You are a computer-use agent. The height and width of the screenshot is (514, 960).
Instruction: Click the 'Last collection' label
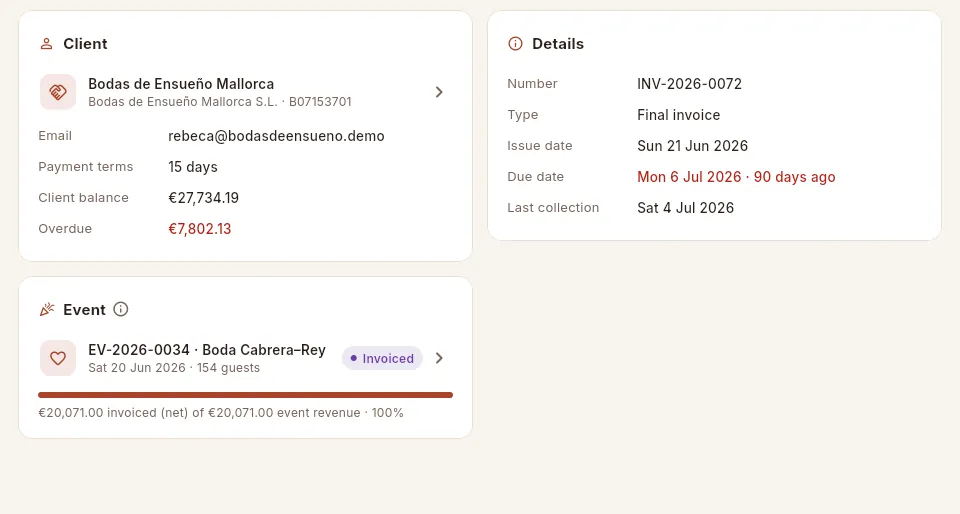tap(553, 207)
